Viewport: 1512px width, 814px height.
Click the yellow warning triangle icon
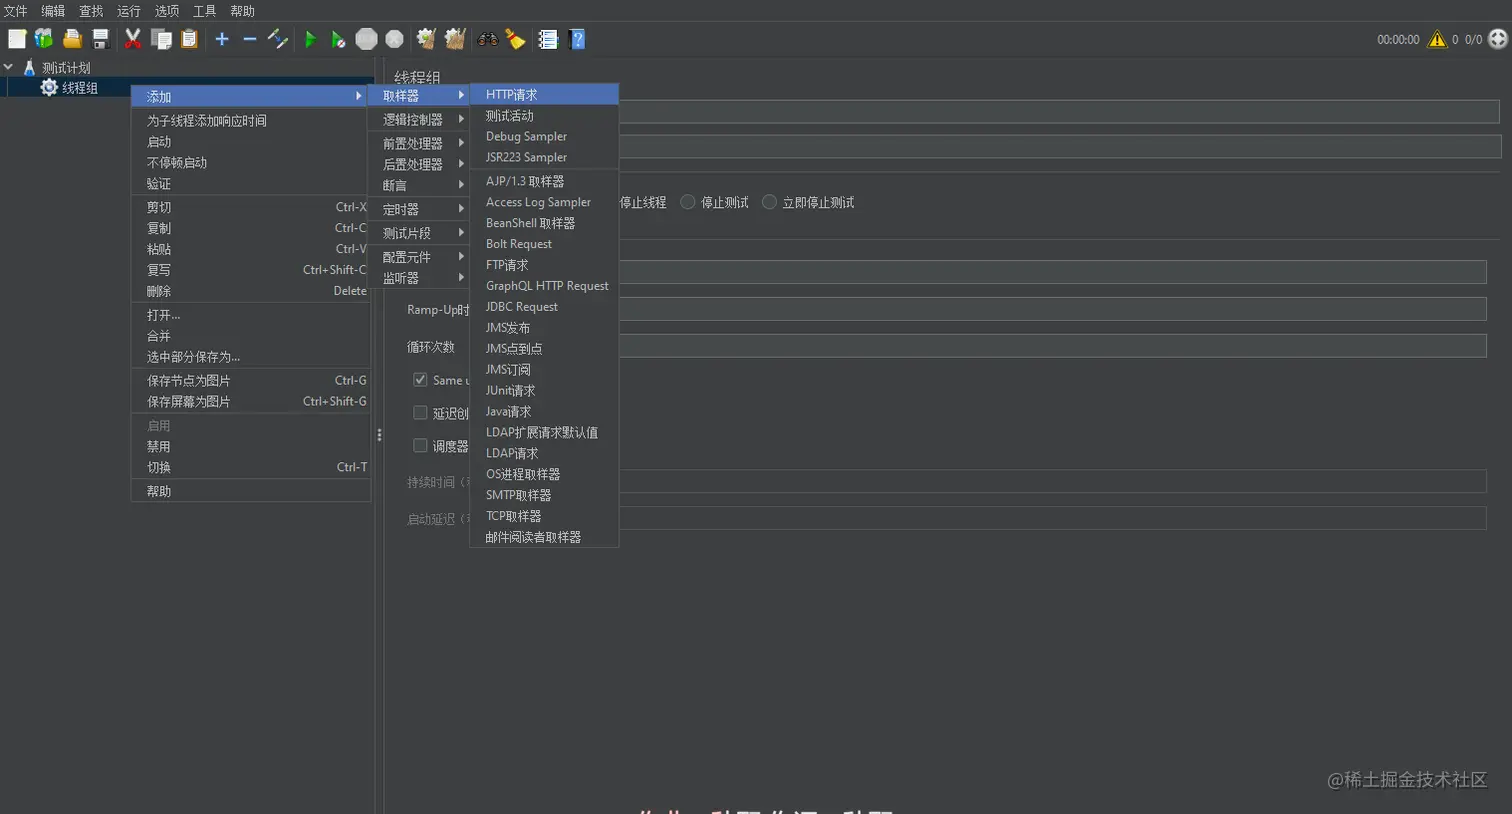[1437, 39]
